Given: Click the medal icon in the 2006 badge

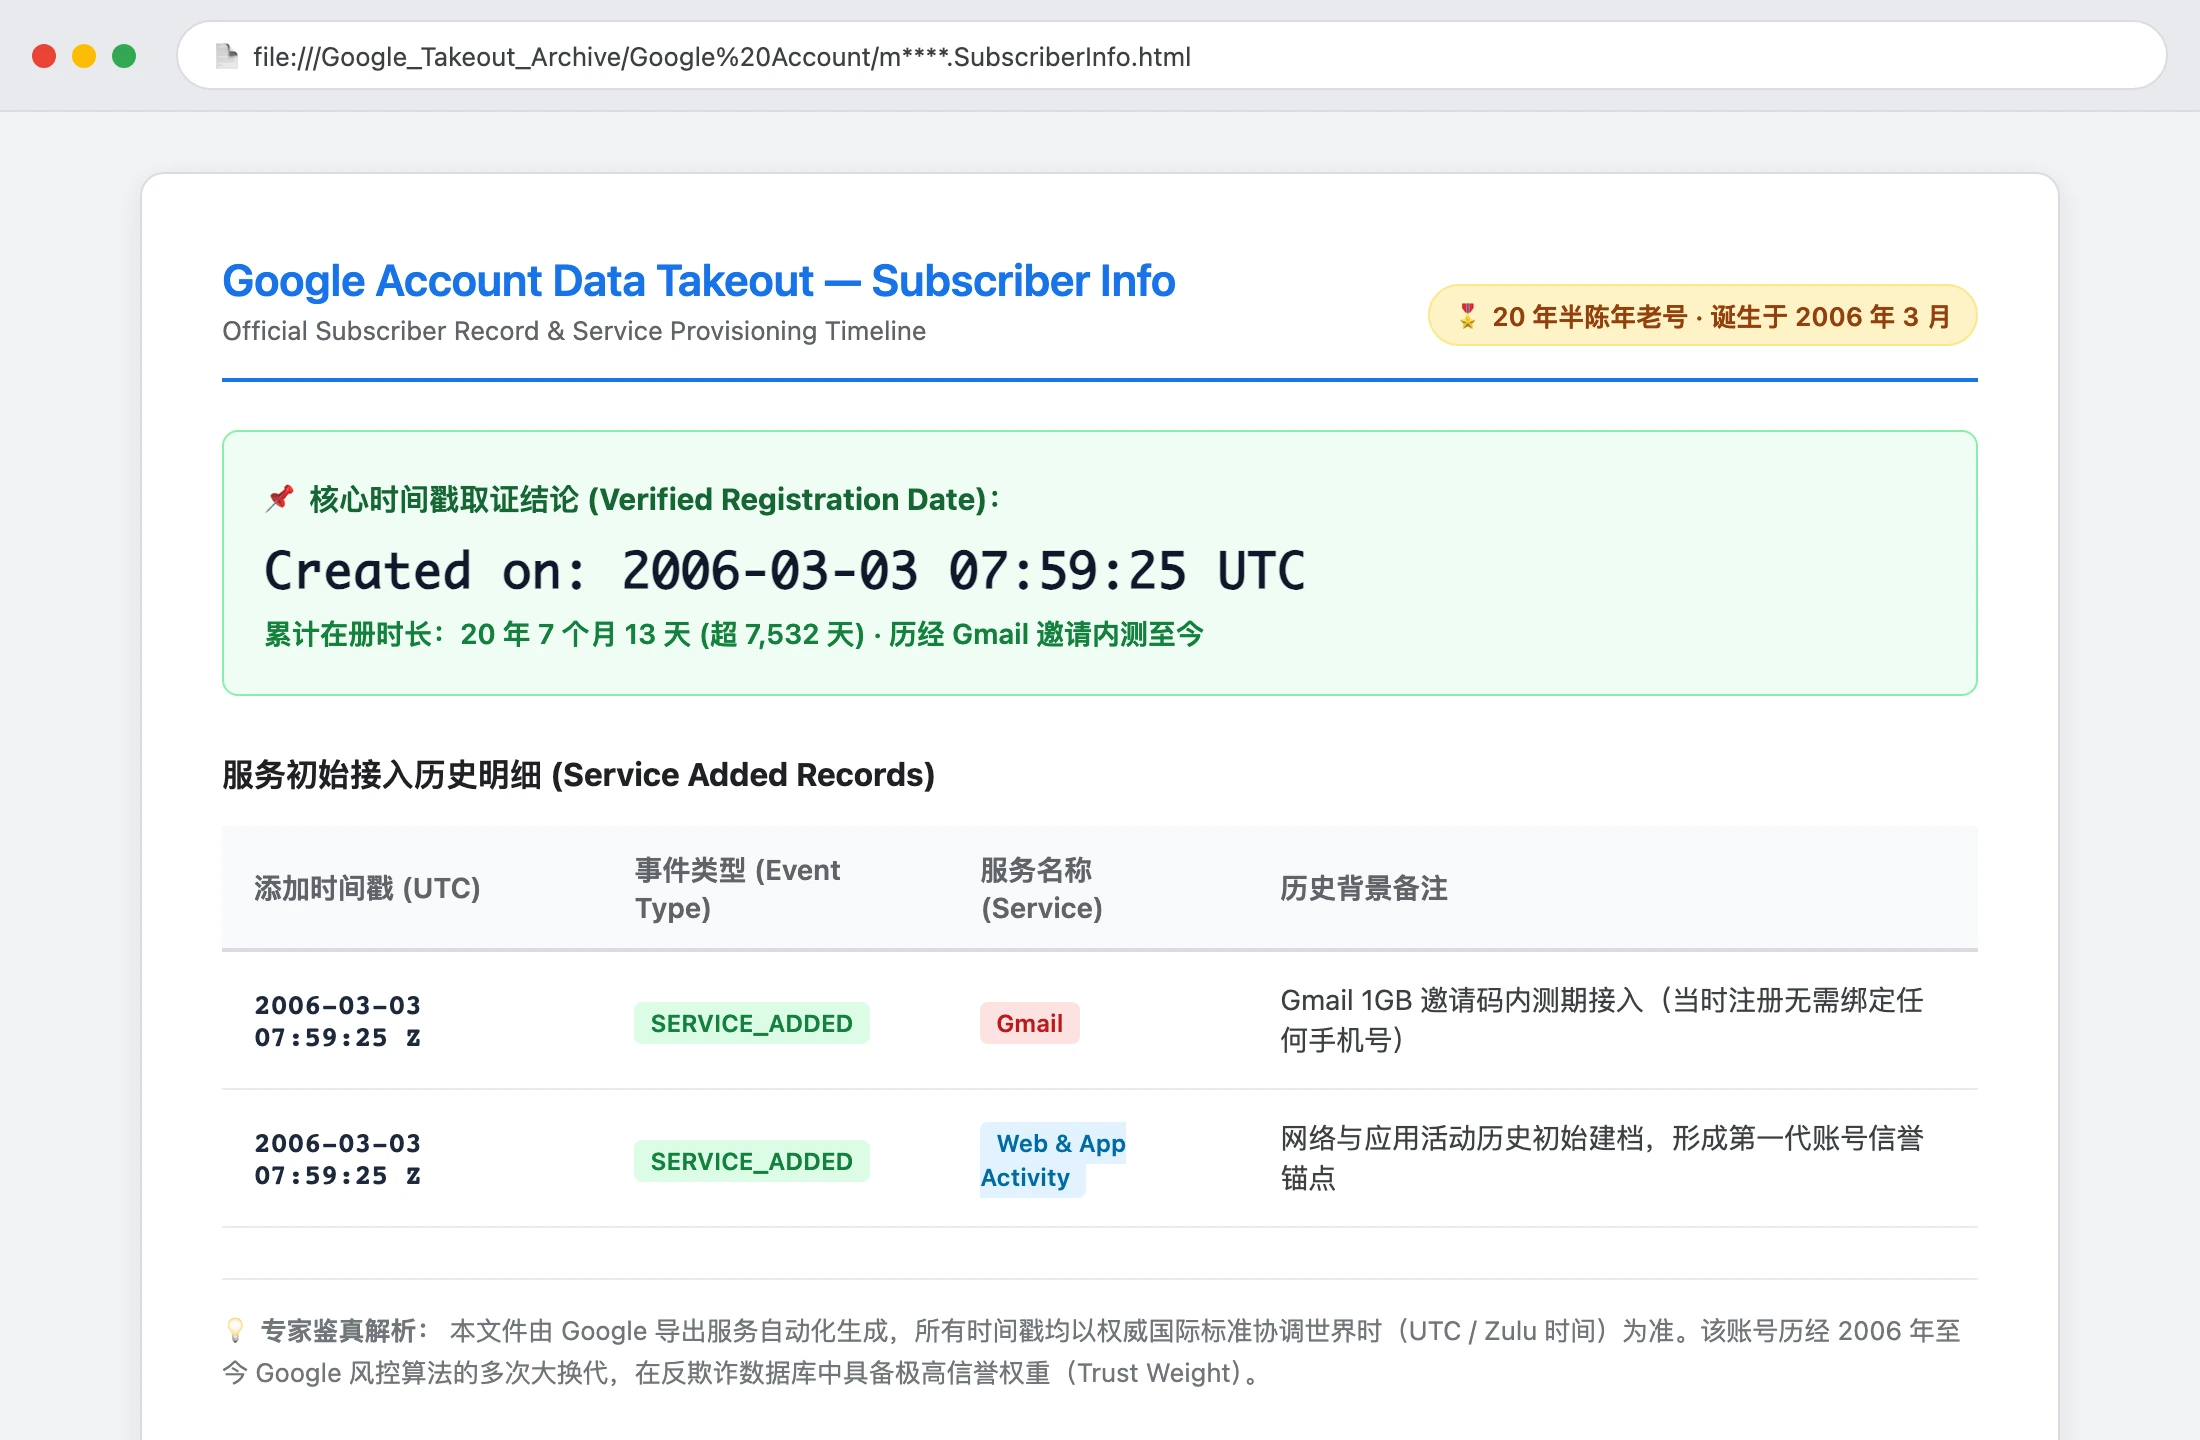Looking at the screenshot, I should click(1467, 316).
